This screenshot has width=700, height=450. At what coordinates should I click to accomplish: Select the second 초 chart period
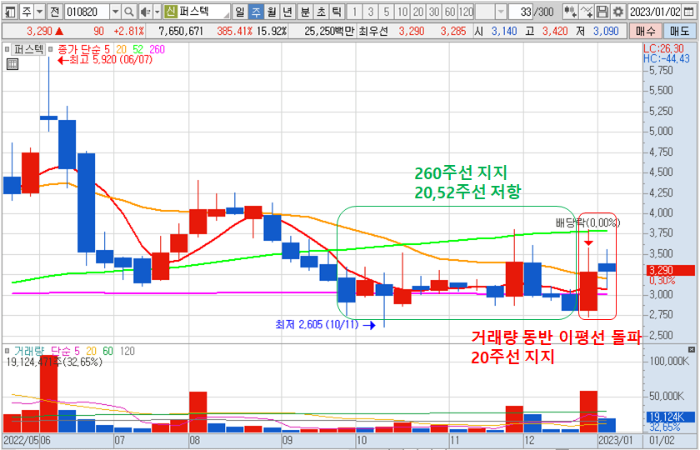[321, 11]
